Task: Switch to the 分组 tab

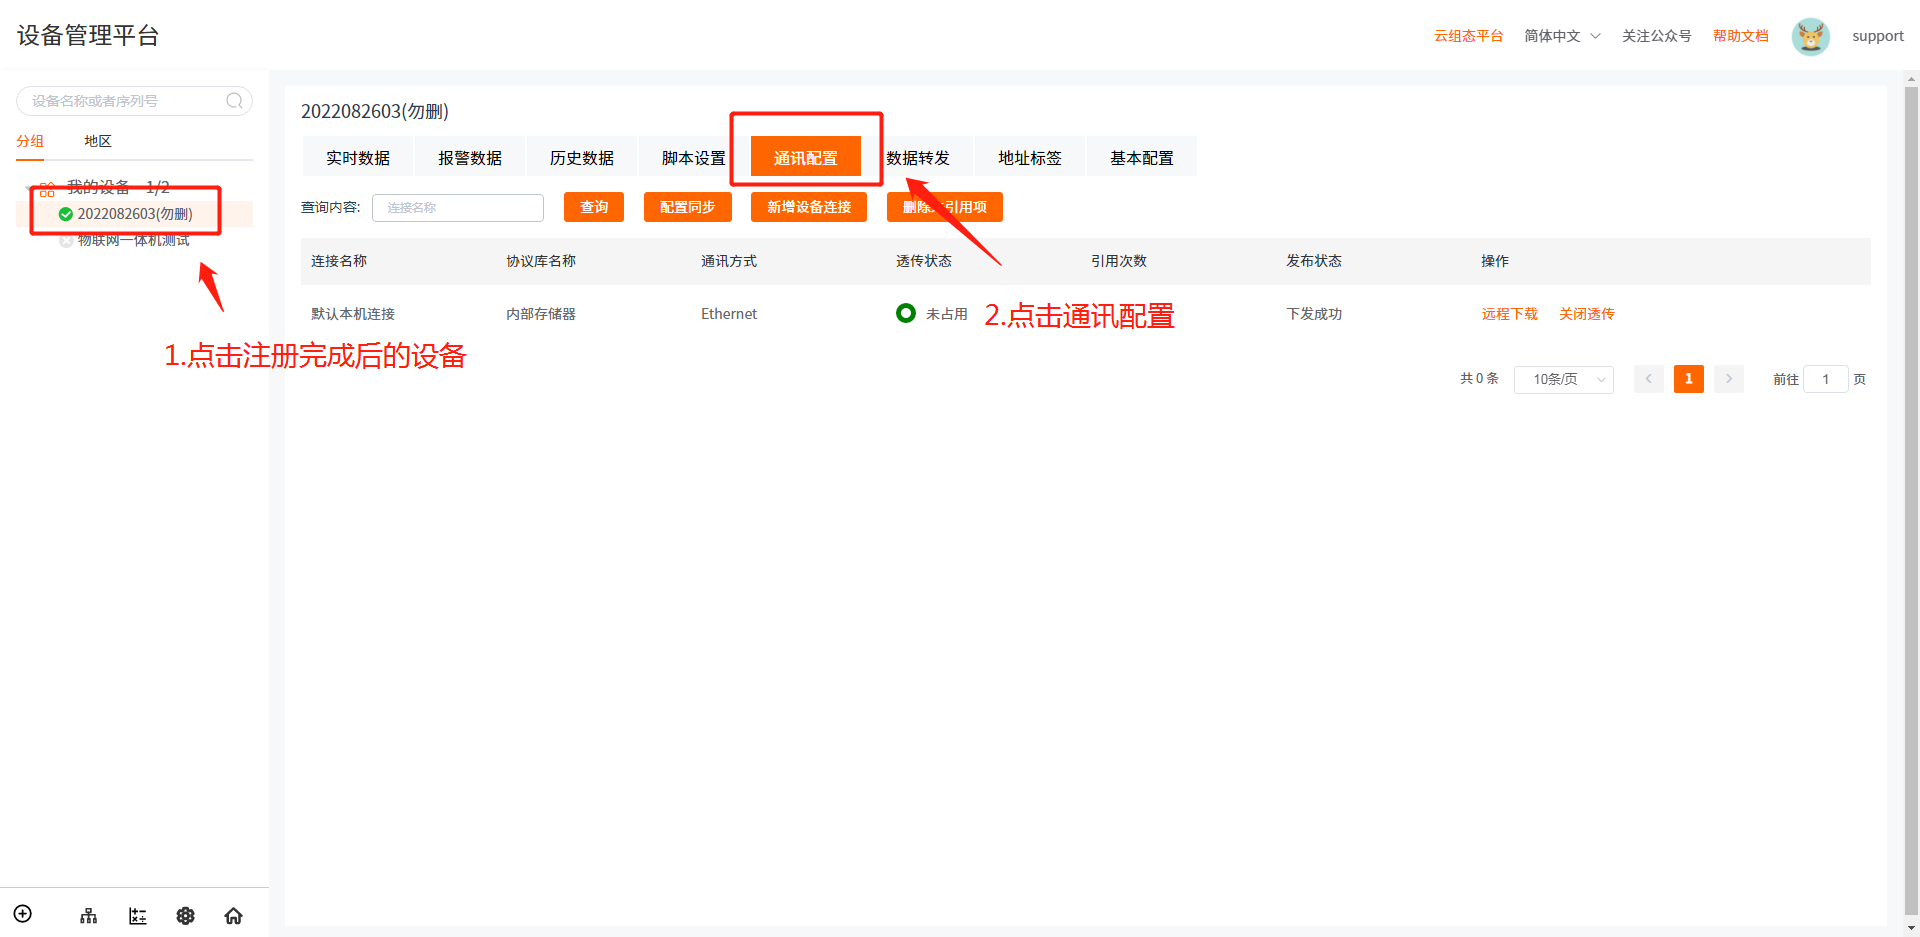Action: 30,141
